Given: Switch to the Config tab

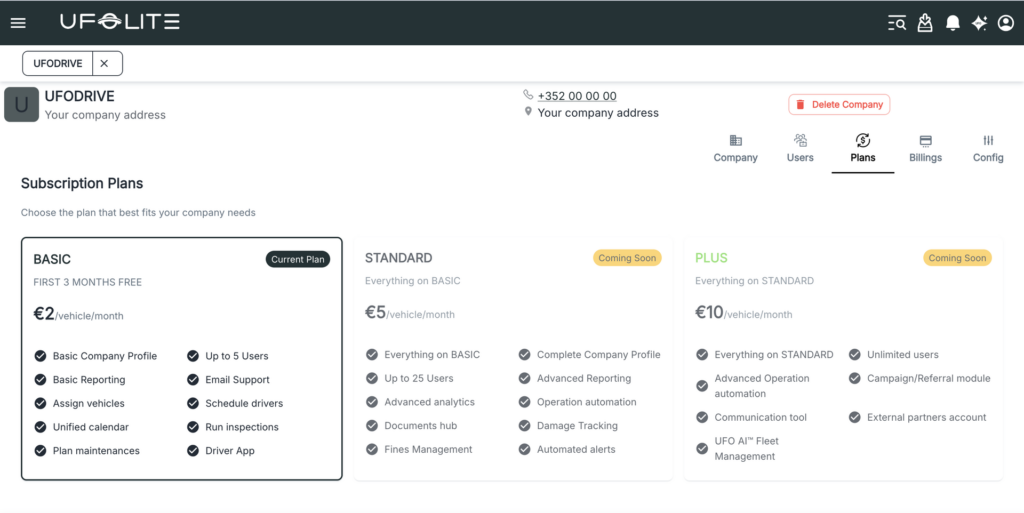Looking at the screenshot, I should point(988,149).
